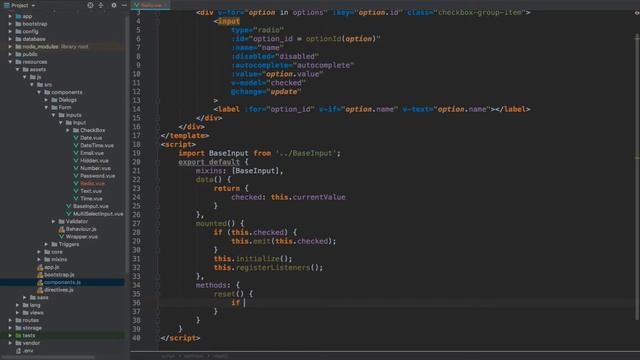Collapse the src folder arrow
Viewport: 640px width, 360px height.
pos(32,84)
